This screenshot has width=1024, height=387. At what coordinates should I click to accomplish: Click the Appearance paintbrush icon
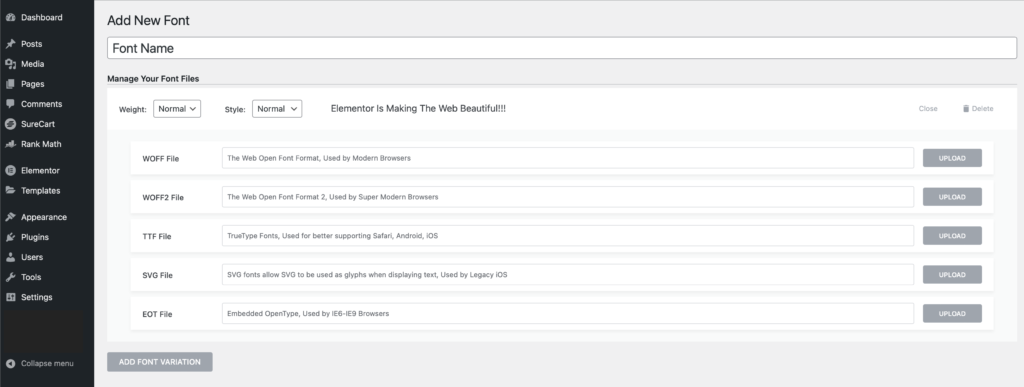10,217
